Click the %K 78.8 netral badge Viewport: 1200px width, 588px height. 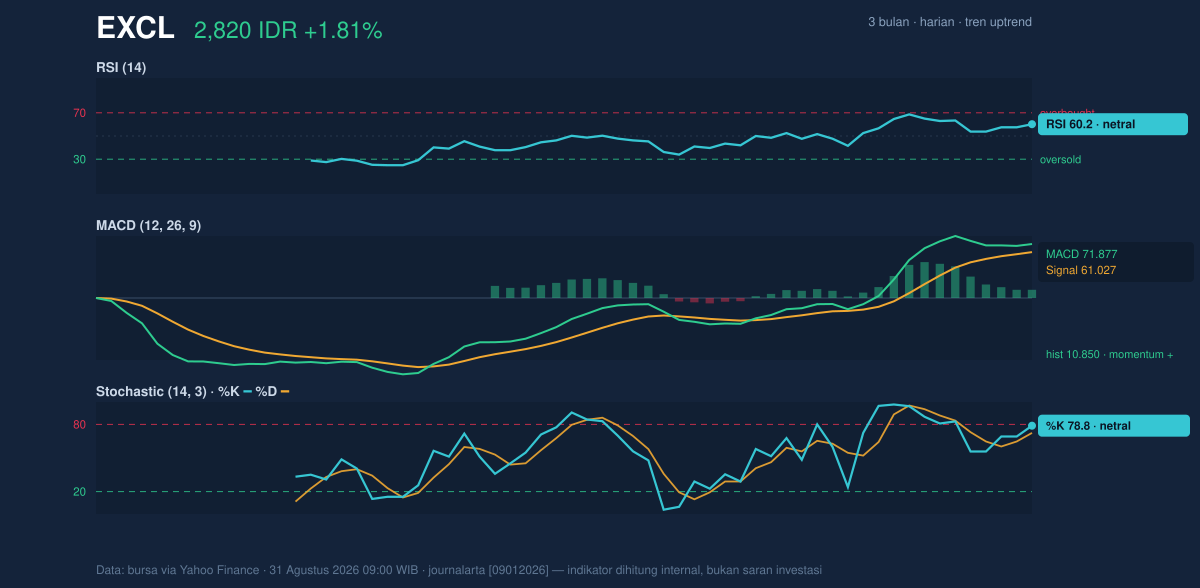pyautogui.click(x=1113, y=426)
